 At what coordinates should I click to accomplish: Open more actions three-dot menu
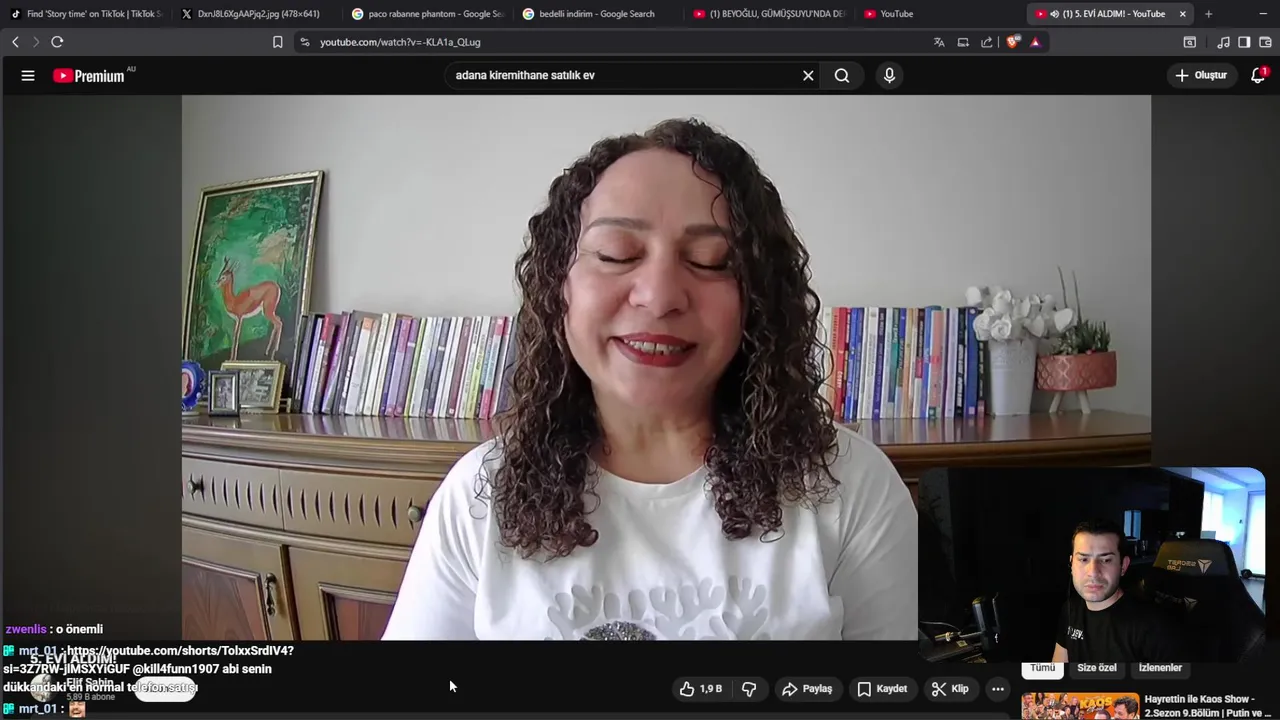coord(997,689)
